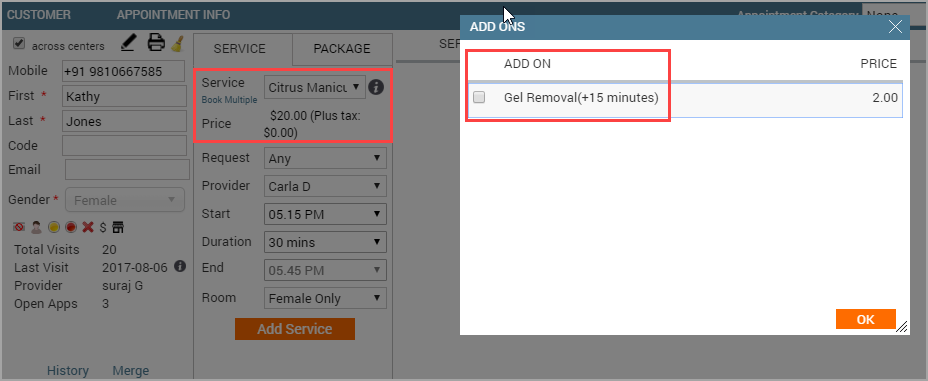Click the Last Visit date 2017-08-06
928x381 pixels.
coord(135,267)
